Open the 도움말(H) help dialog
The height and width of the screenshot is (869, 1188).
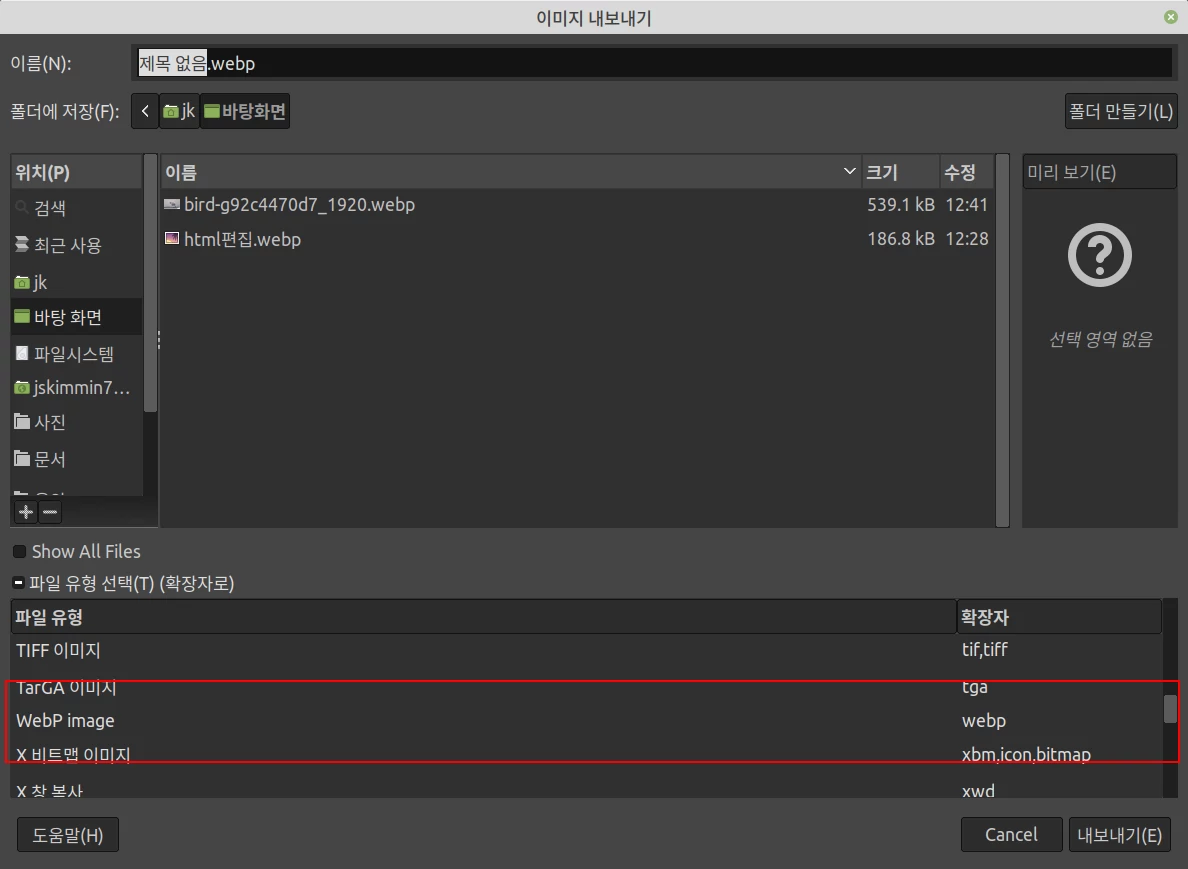coord(67,834)
